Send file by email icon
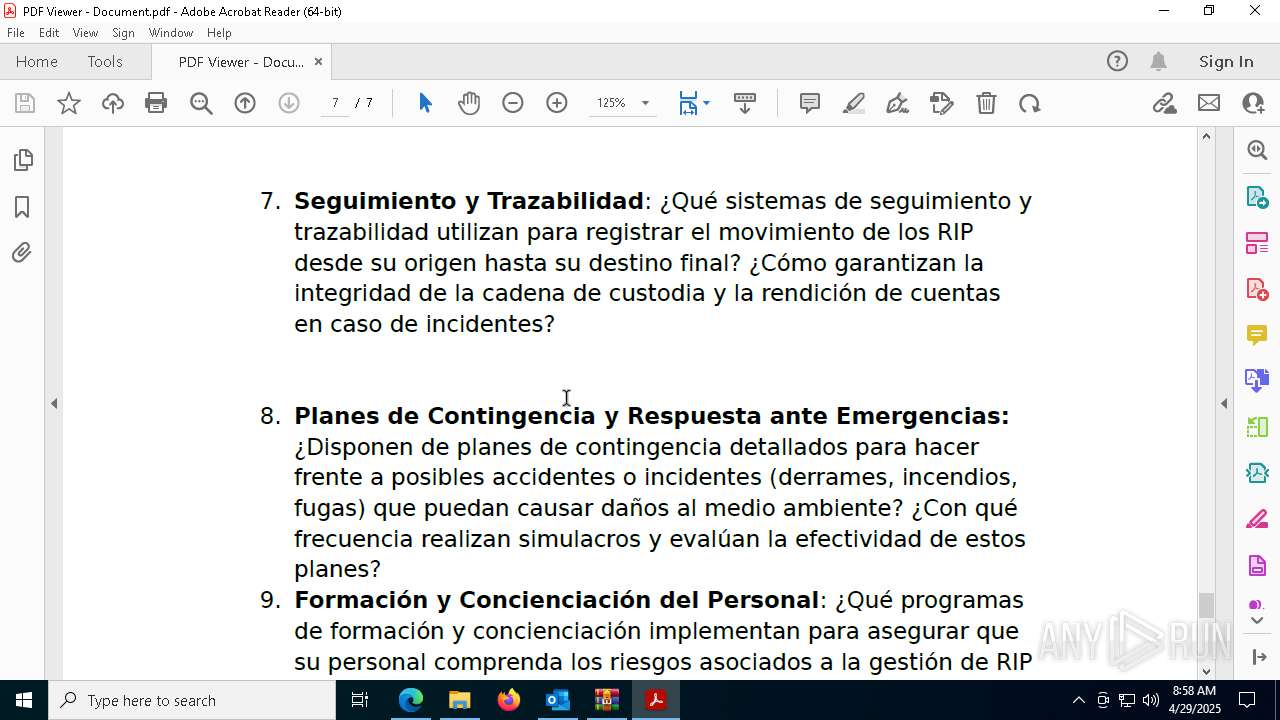This screenshot has height=720, width=1280. [x=1209, y=103]
